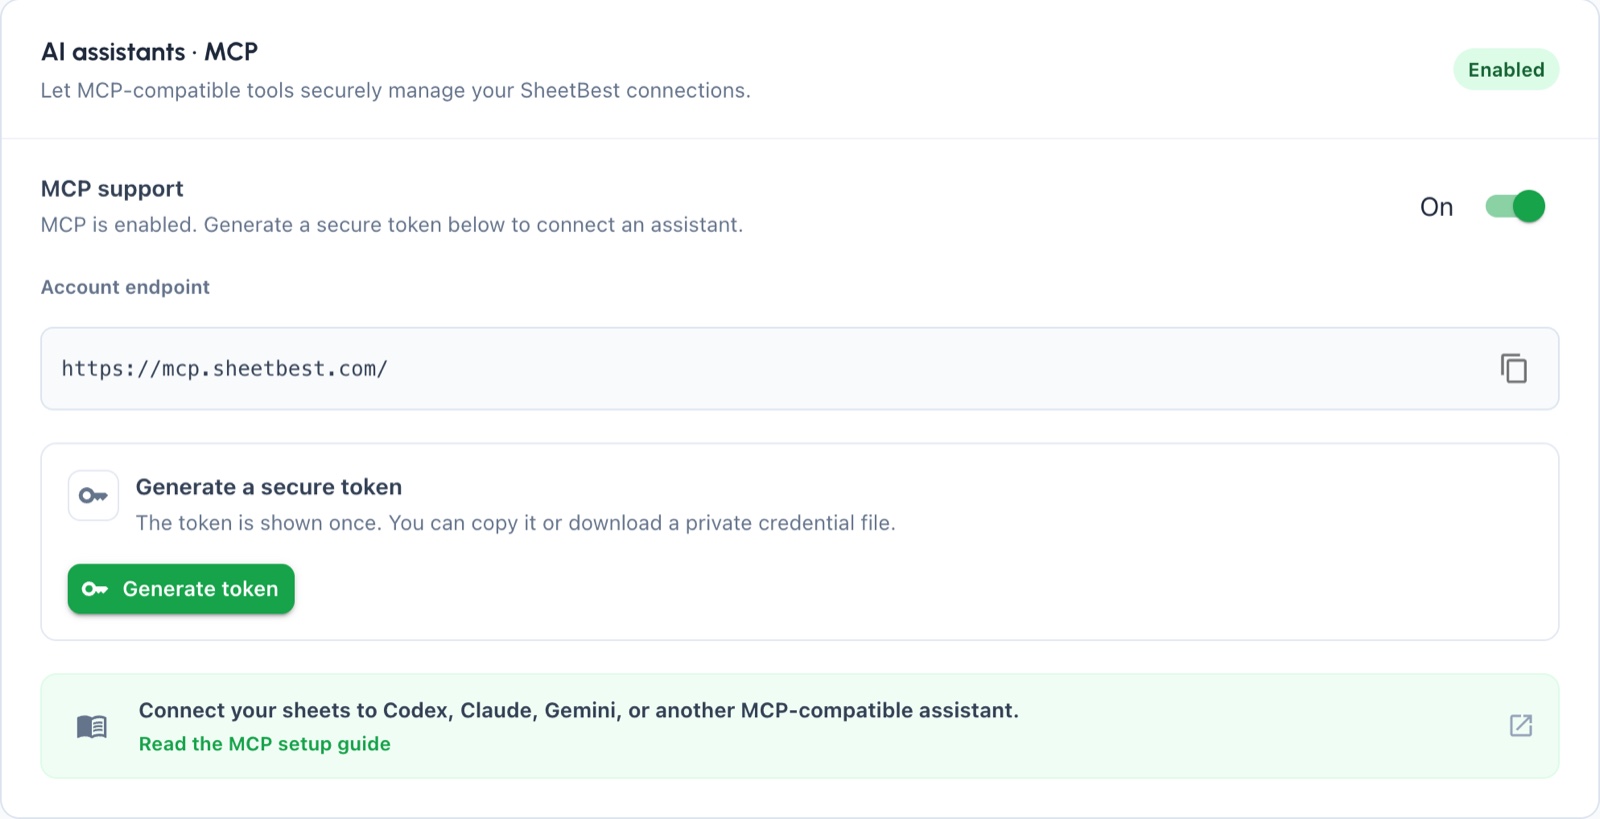
Task: Select the https://mcp.sheetbest.com/ endpoint field
Action: tap(800, 369)
